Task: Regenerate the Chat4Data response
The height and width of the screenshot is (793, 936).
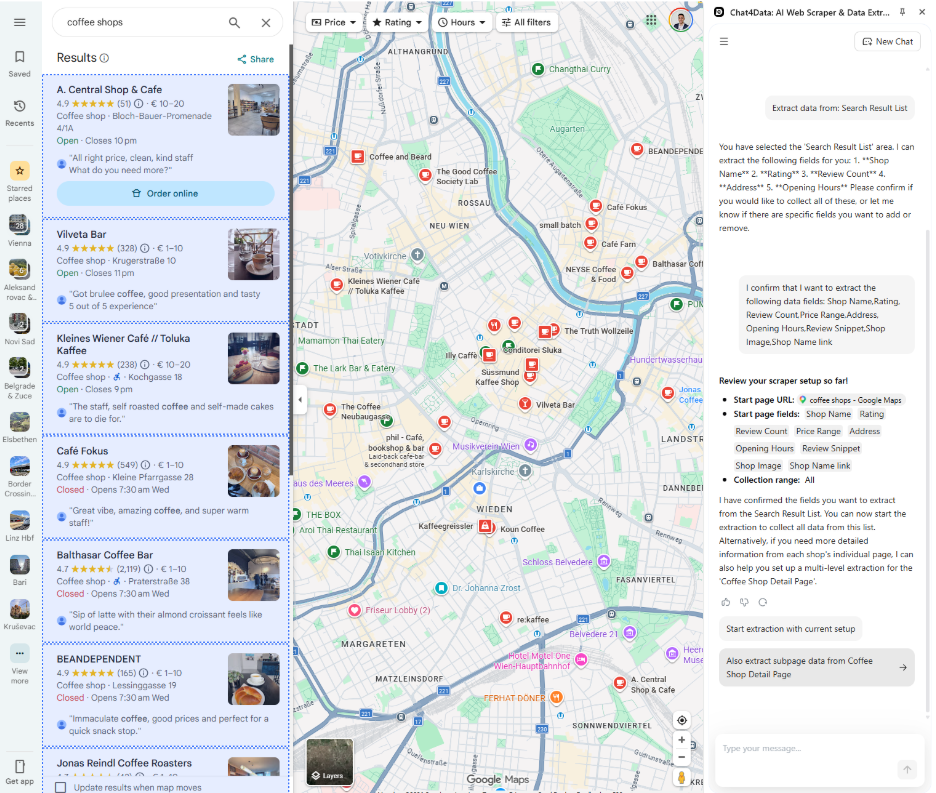Action: click(x=763, y=602)
